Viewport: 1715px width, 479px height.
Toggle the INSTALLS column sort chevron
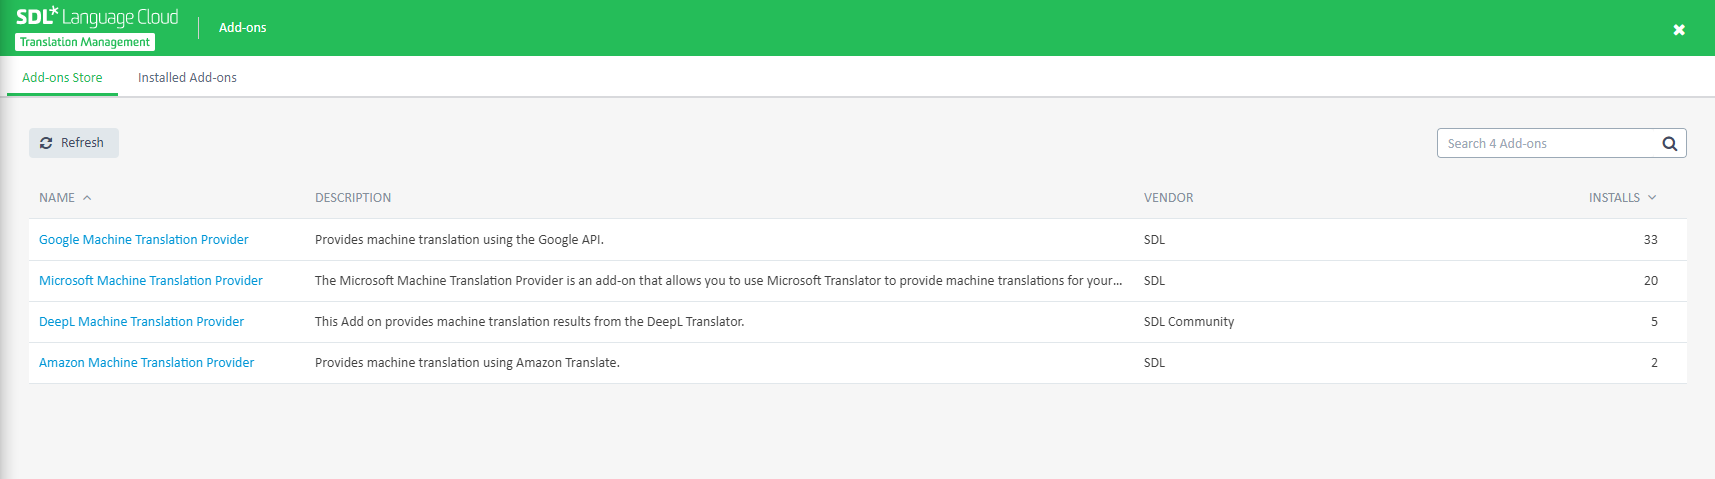[x=1652, y=198]
